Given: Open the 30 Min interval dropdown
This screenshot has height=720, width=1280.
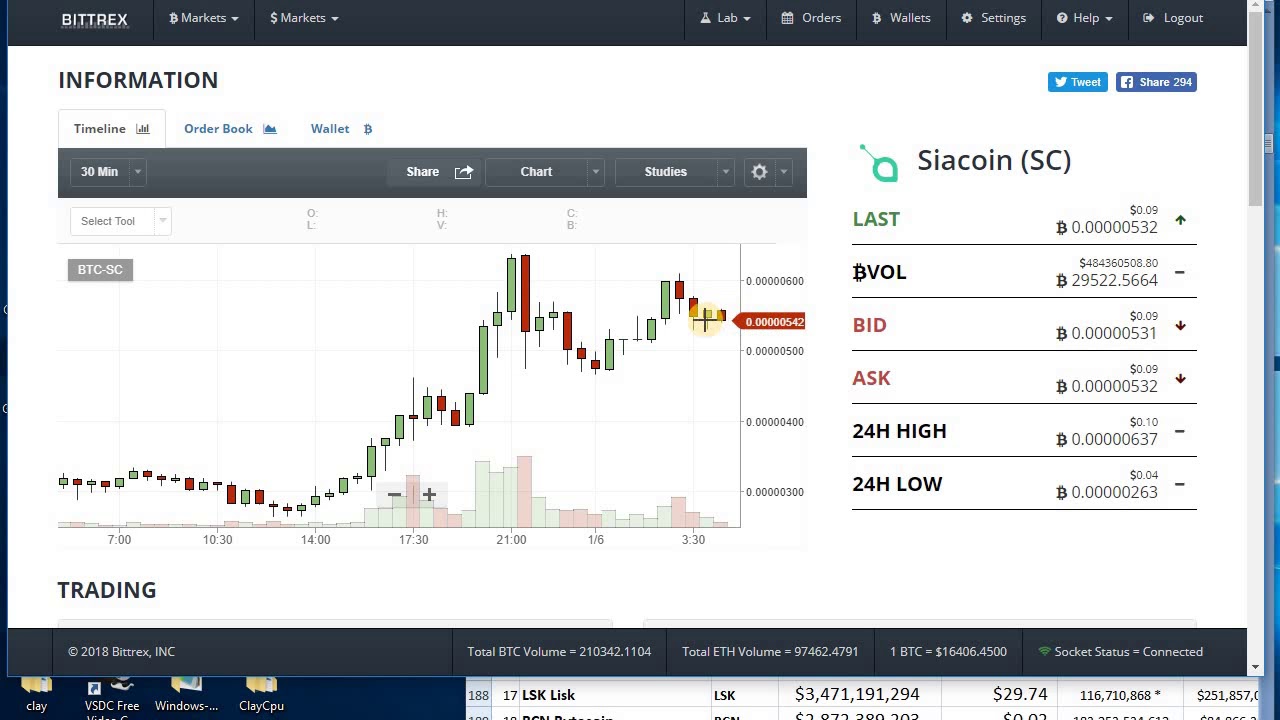Looking at the screenshot, I should coord(108,172).
